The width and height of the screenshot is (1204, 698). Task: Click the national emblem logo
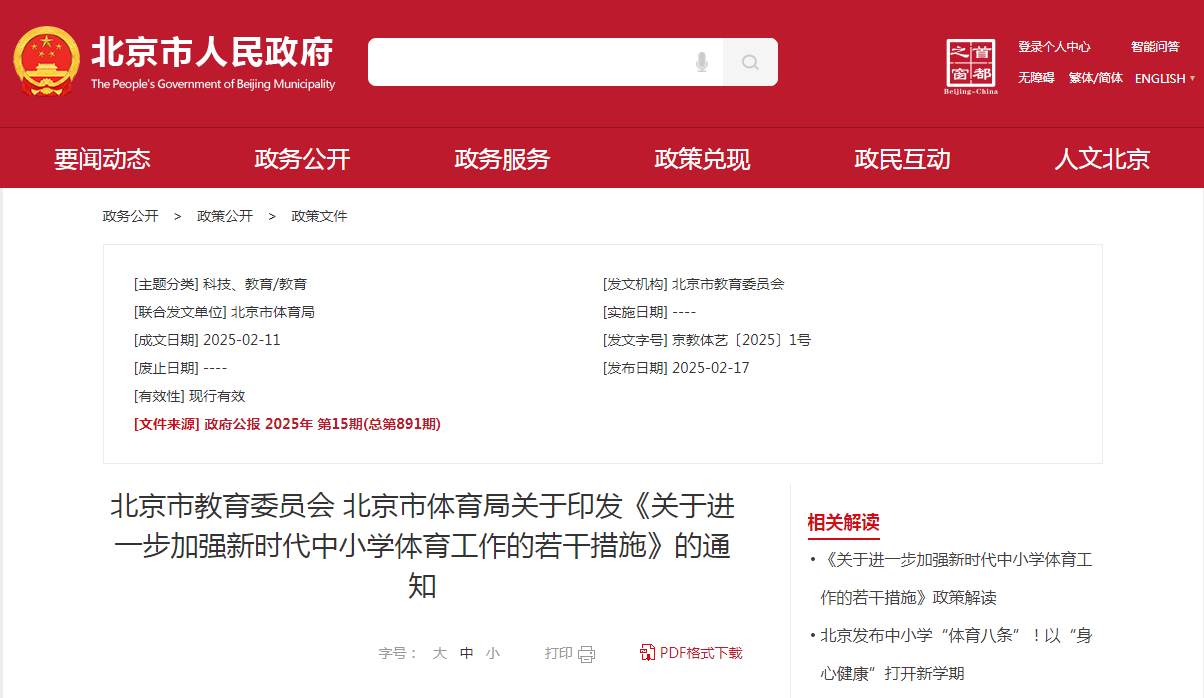46,62
